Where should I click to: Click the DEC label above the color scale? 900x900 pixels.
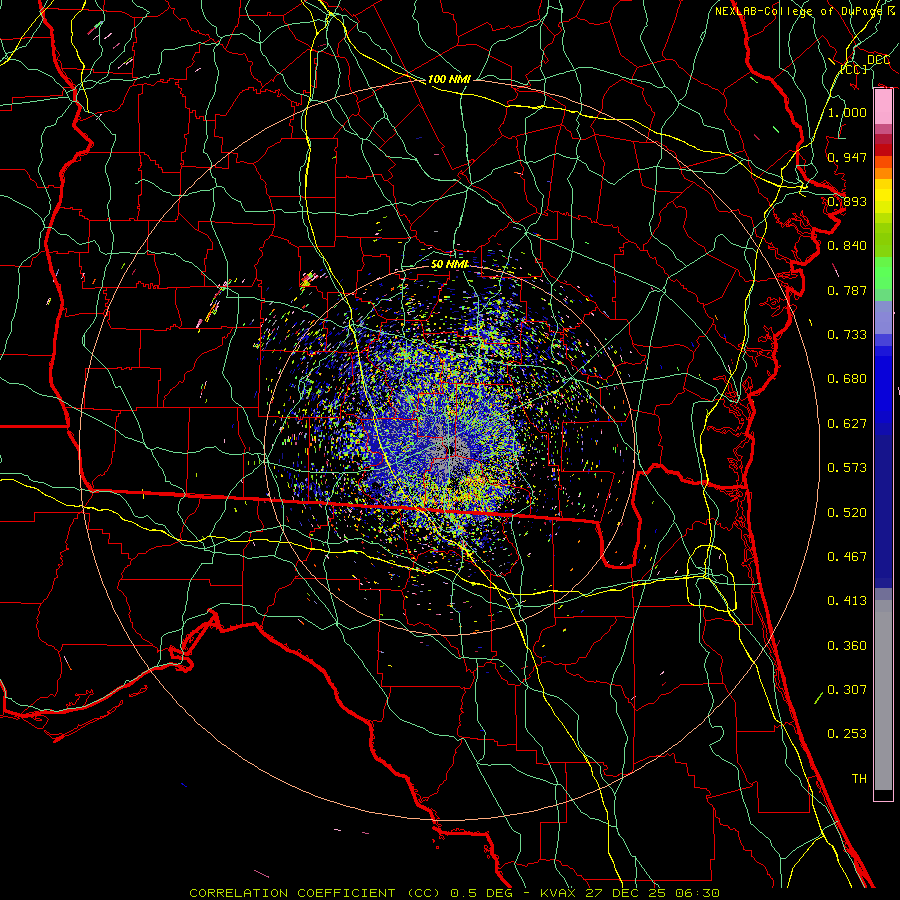(878, 60)
